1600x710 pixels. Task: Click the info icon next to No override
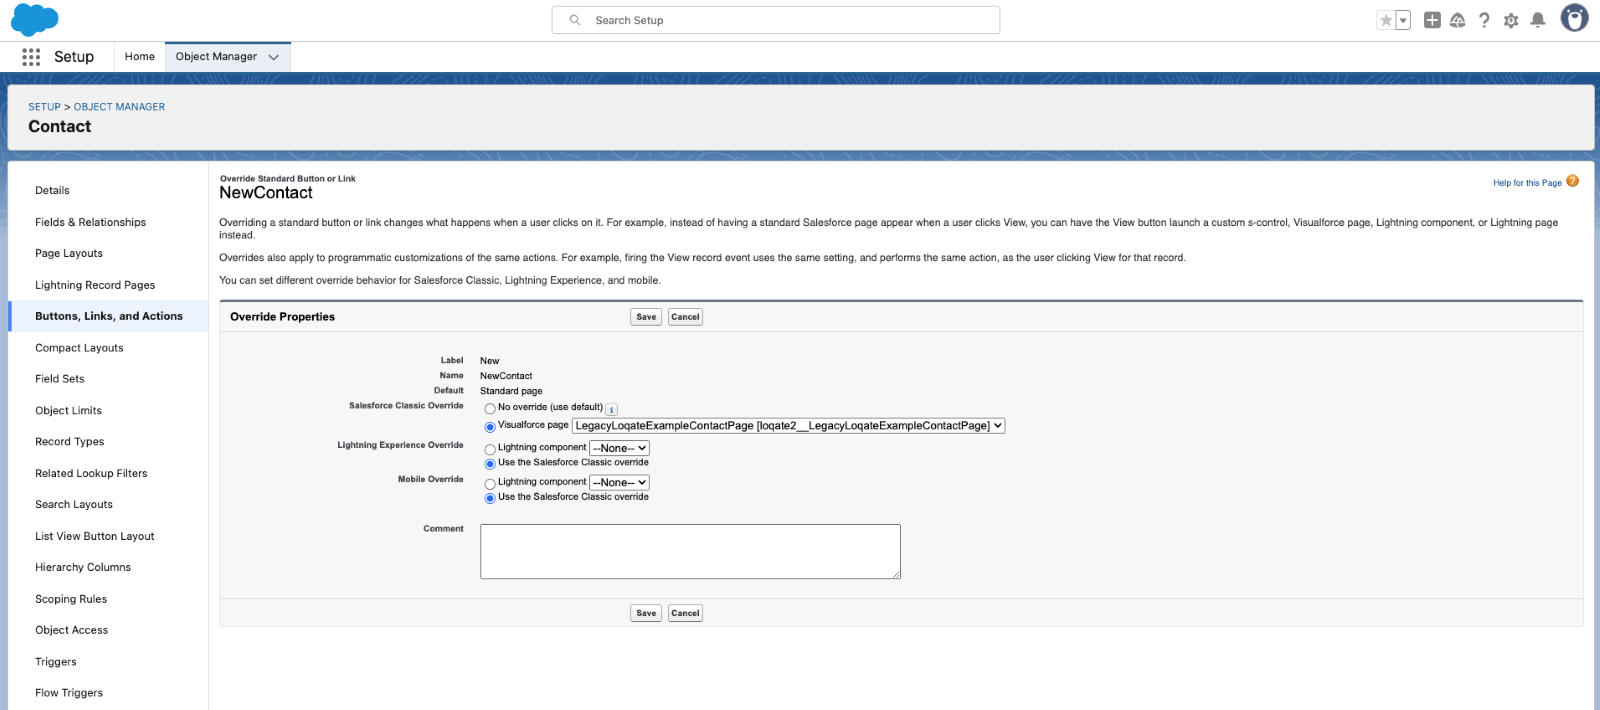click(x=612, y=409)
